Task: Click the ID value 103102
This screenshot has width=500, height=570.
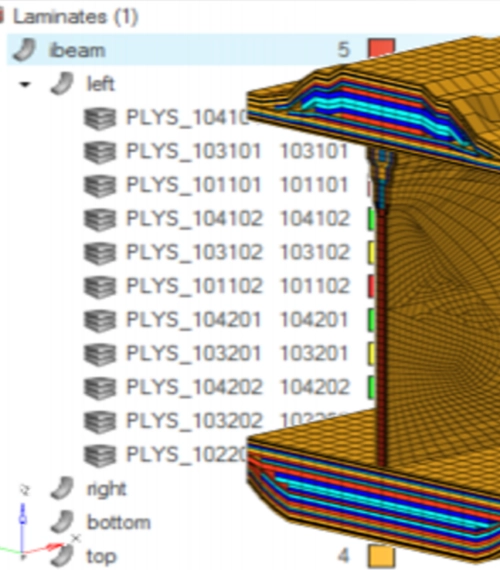Action: [x=315, y=252]
